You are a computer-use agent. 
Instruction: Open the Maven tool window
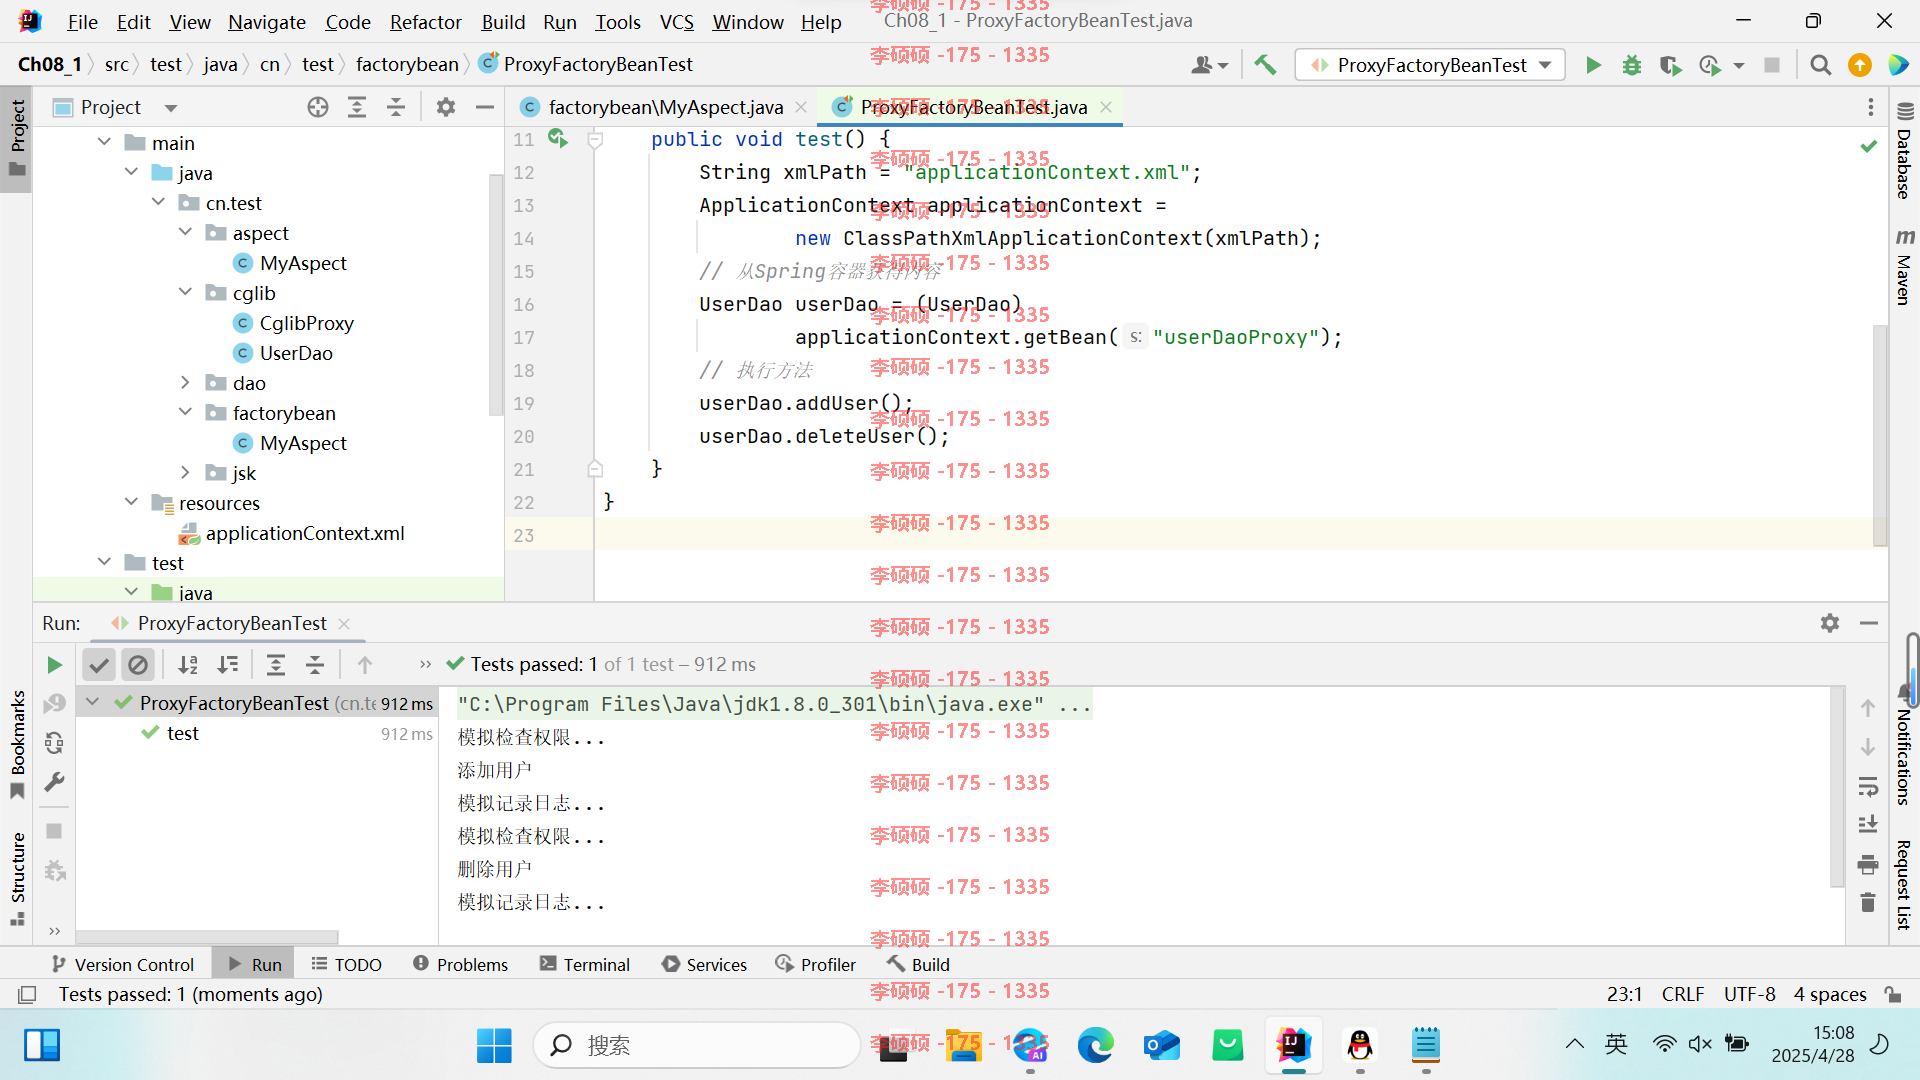click(x=1905, y=267)
